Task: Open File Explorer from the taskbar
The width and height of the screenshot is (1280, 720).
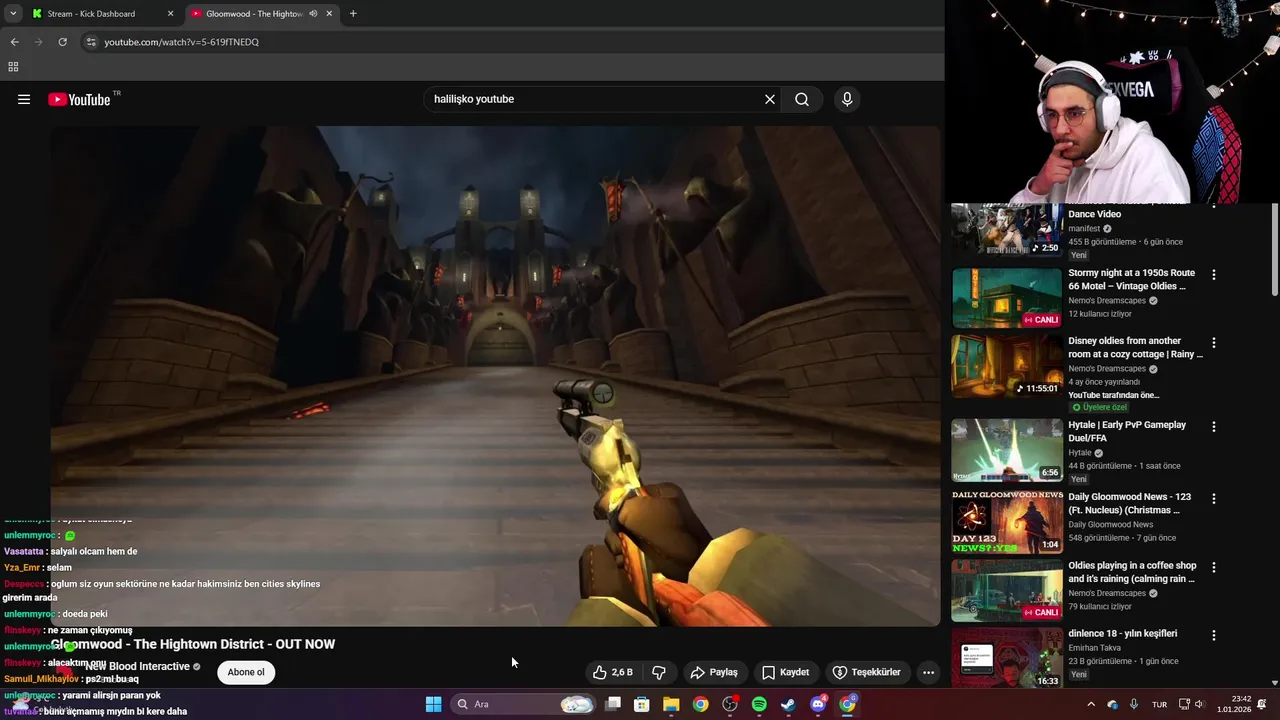Action: pyautogui.click(x=671, y=704)
